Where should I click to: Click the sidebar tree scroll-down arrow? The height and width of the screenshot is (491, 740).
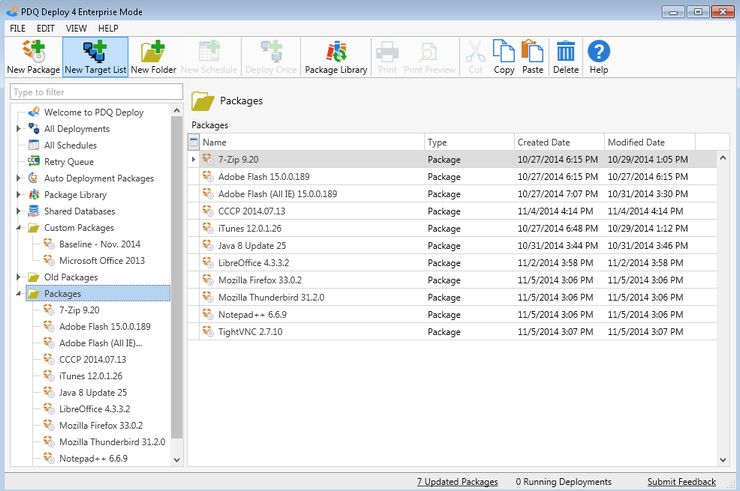[177, 459]
